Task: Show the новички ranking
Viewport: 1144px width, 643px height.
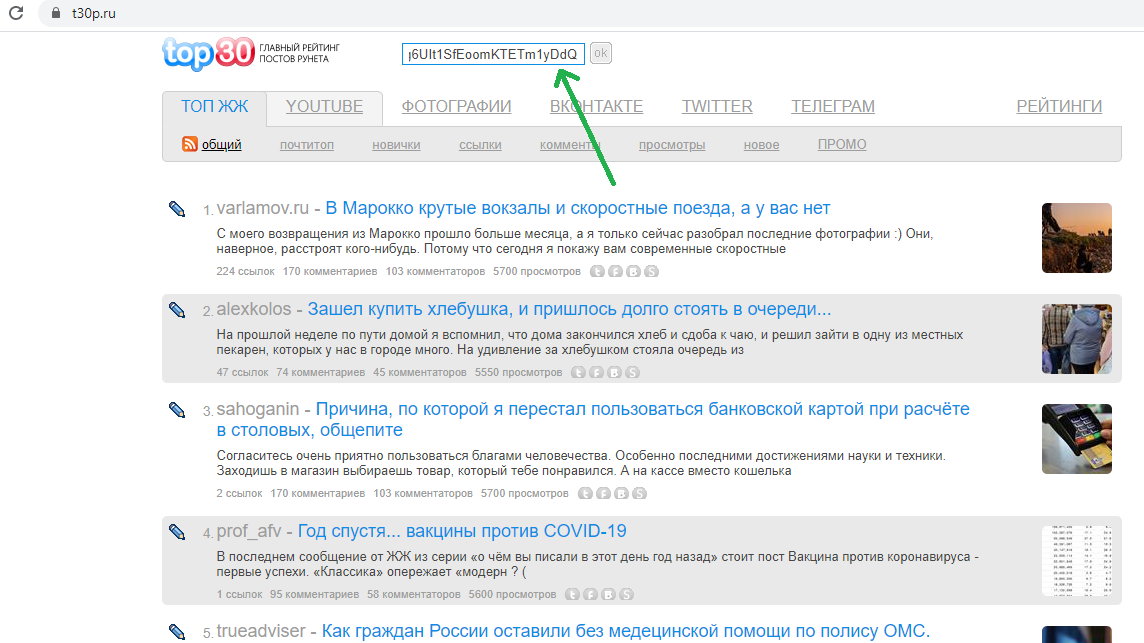Action: coord(396,145)
